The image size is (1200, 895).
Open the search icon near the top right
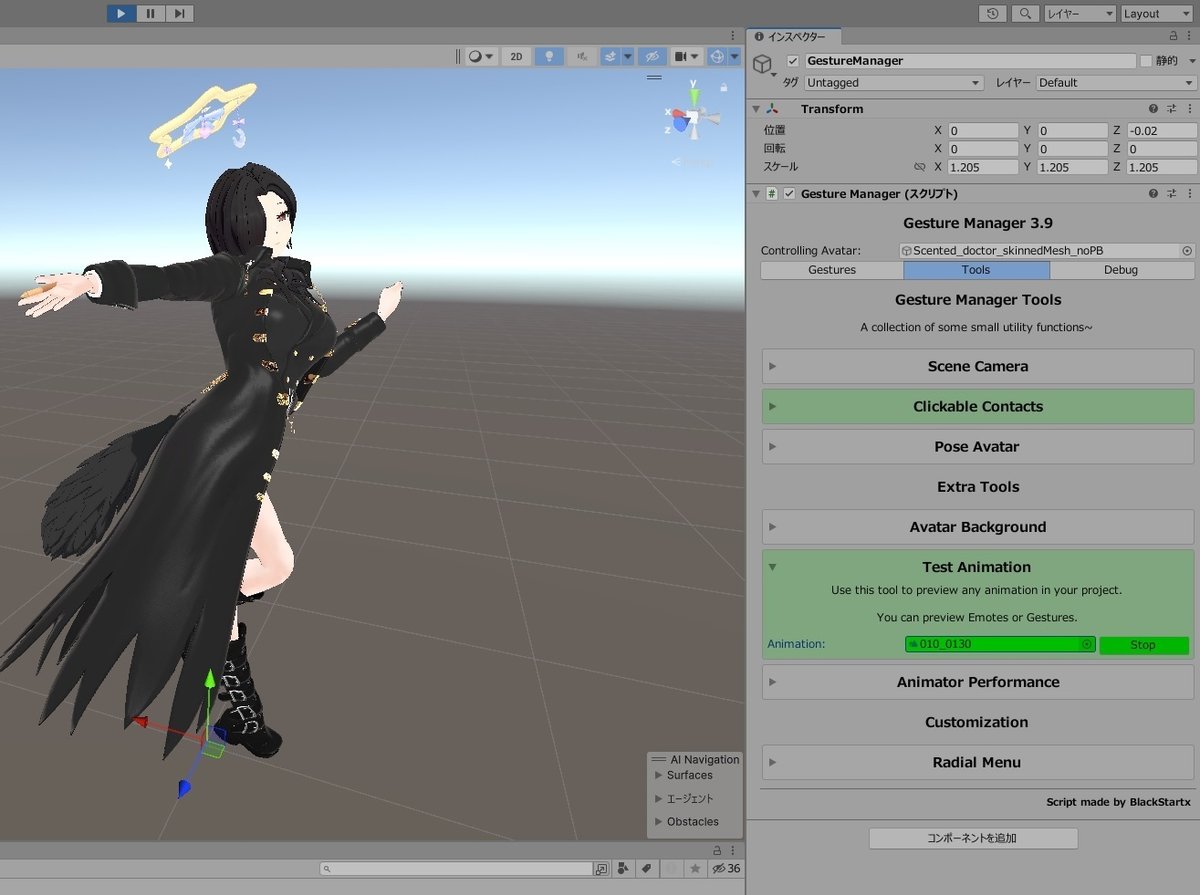[1027, 13]
